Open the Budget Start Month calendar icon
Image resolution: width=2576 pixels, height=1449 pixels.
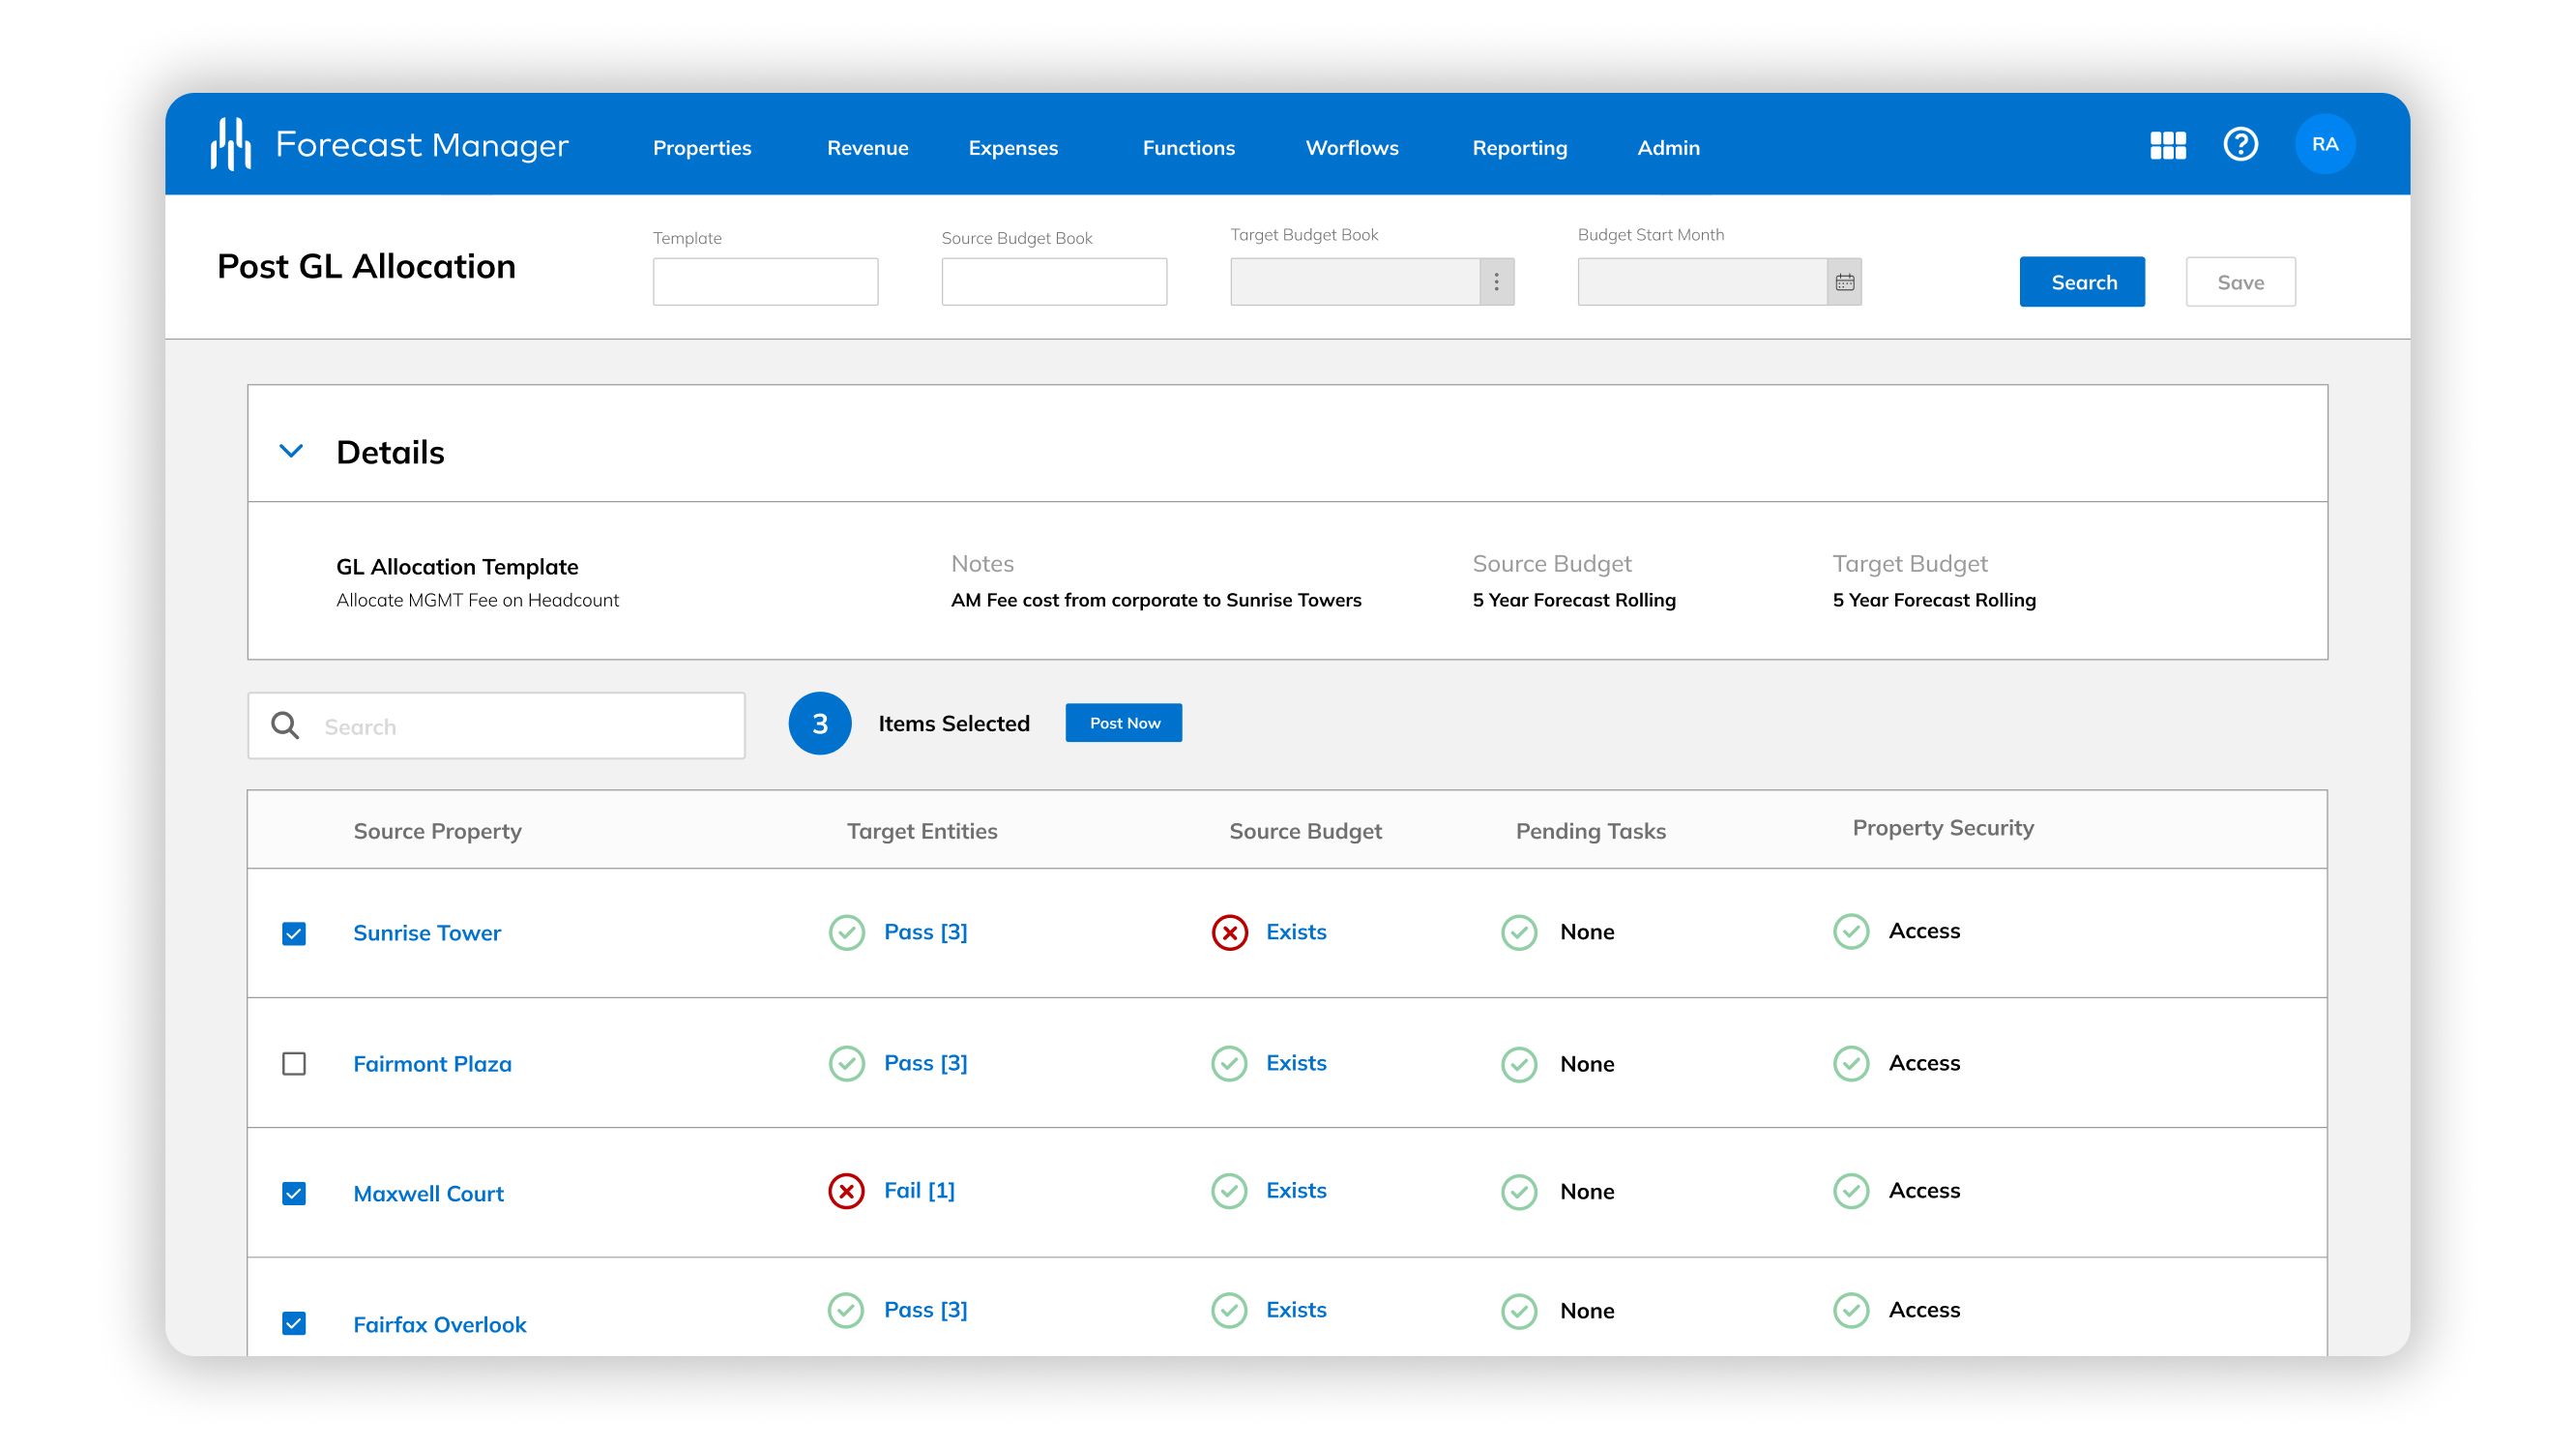[1844, 282]
